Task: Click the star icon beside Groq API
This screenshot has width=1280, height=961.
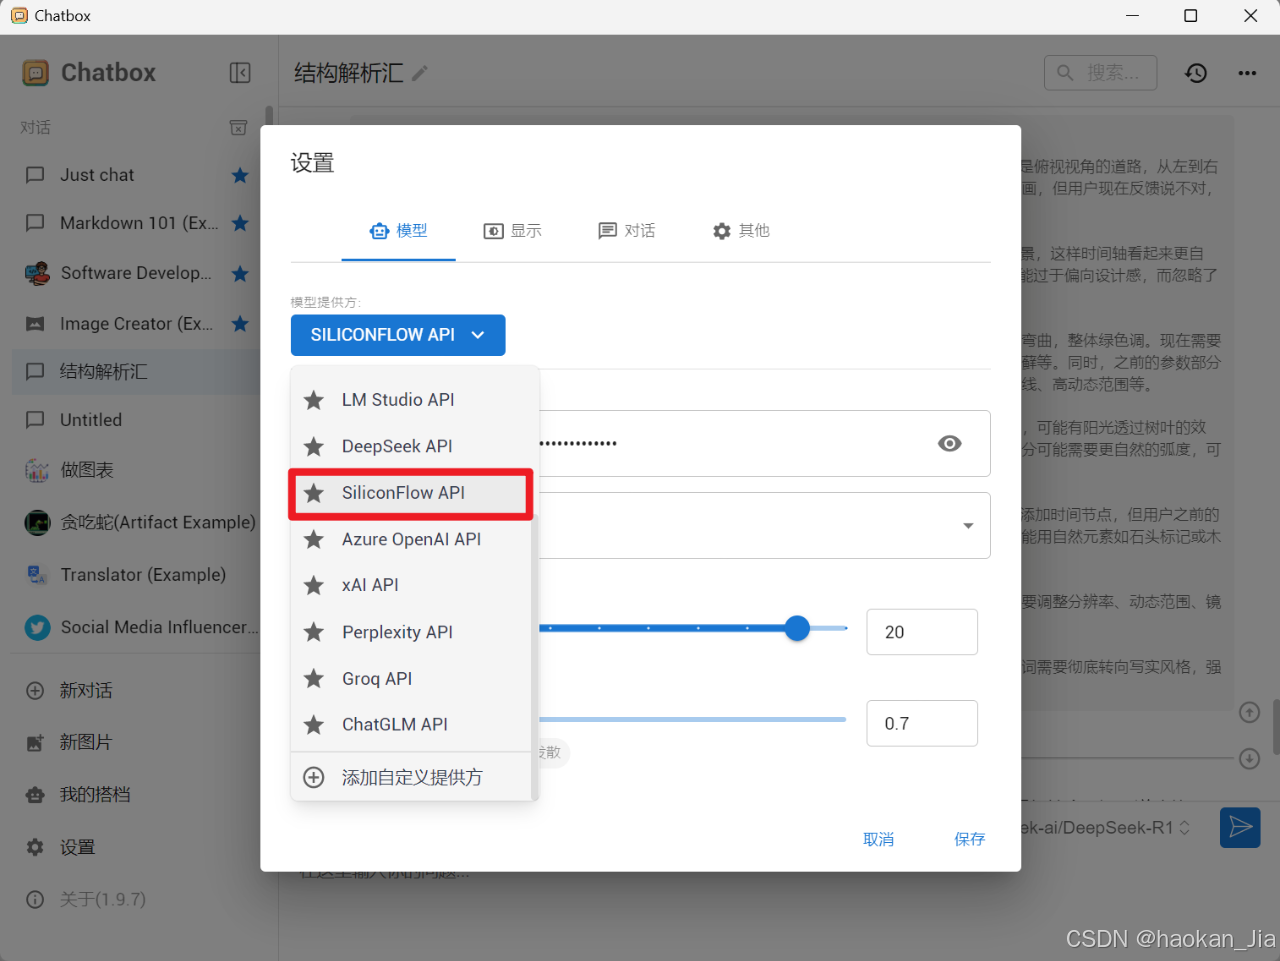Action: pyautogui.click(x=314, y=678)
